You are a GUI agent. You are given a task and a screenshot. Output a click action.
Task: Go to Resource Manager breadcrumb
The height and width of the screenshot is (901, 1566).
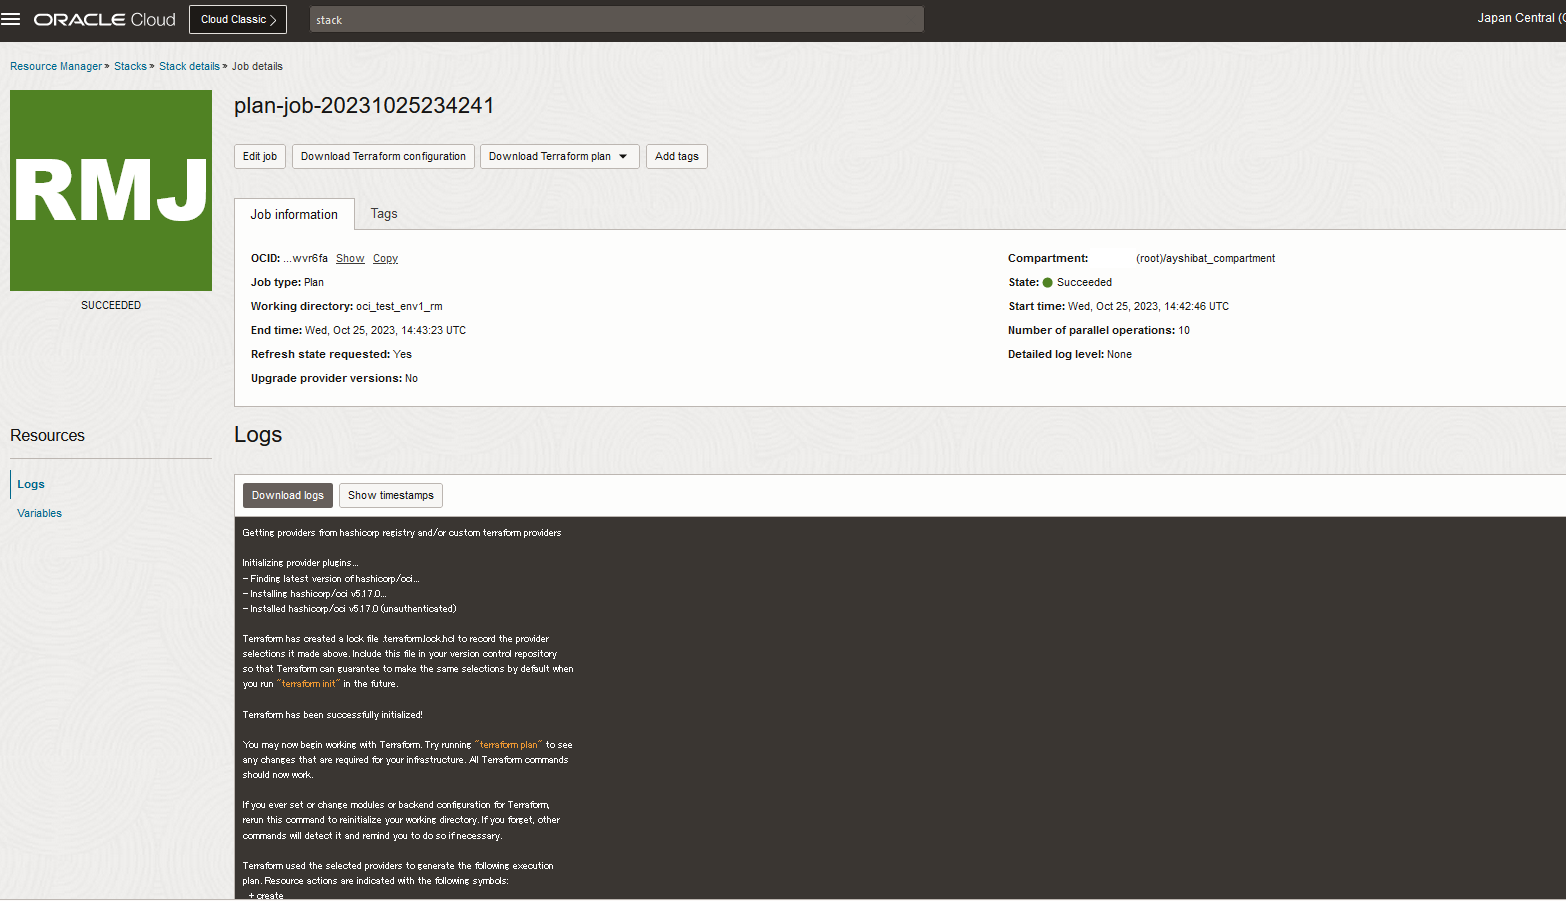pos(56,66)
